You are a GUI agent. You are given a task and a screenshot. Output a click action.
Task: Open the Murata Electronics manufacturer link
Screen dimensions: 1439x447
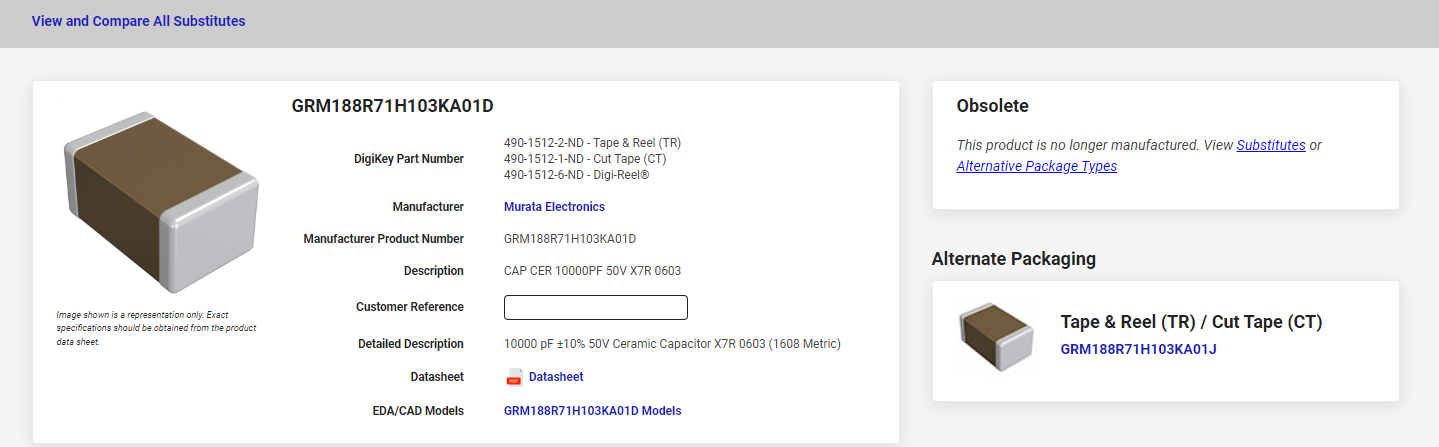click(x=554, y=207)
